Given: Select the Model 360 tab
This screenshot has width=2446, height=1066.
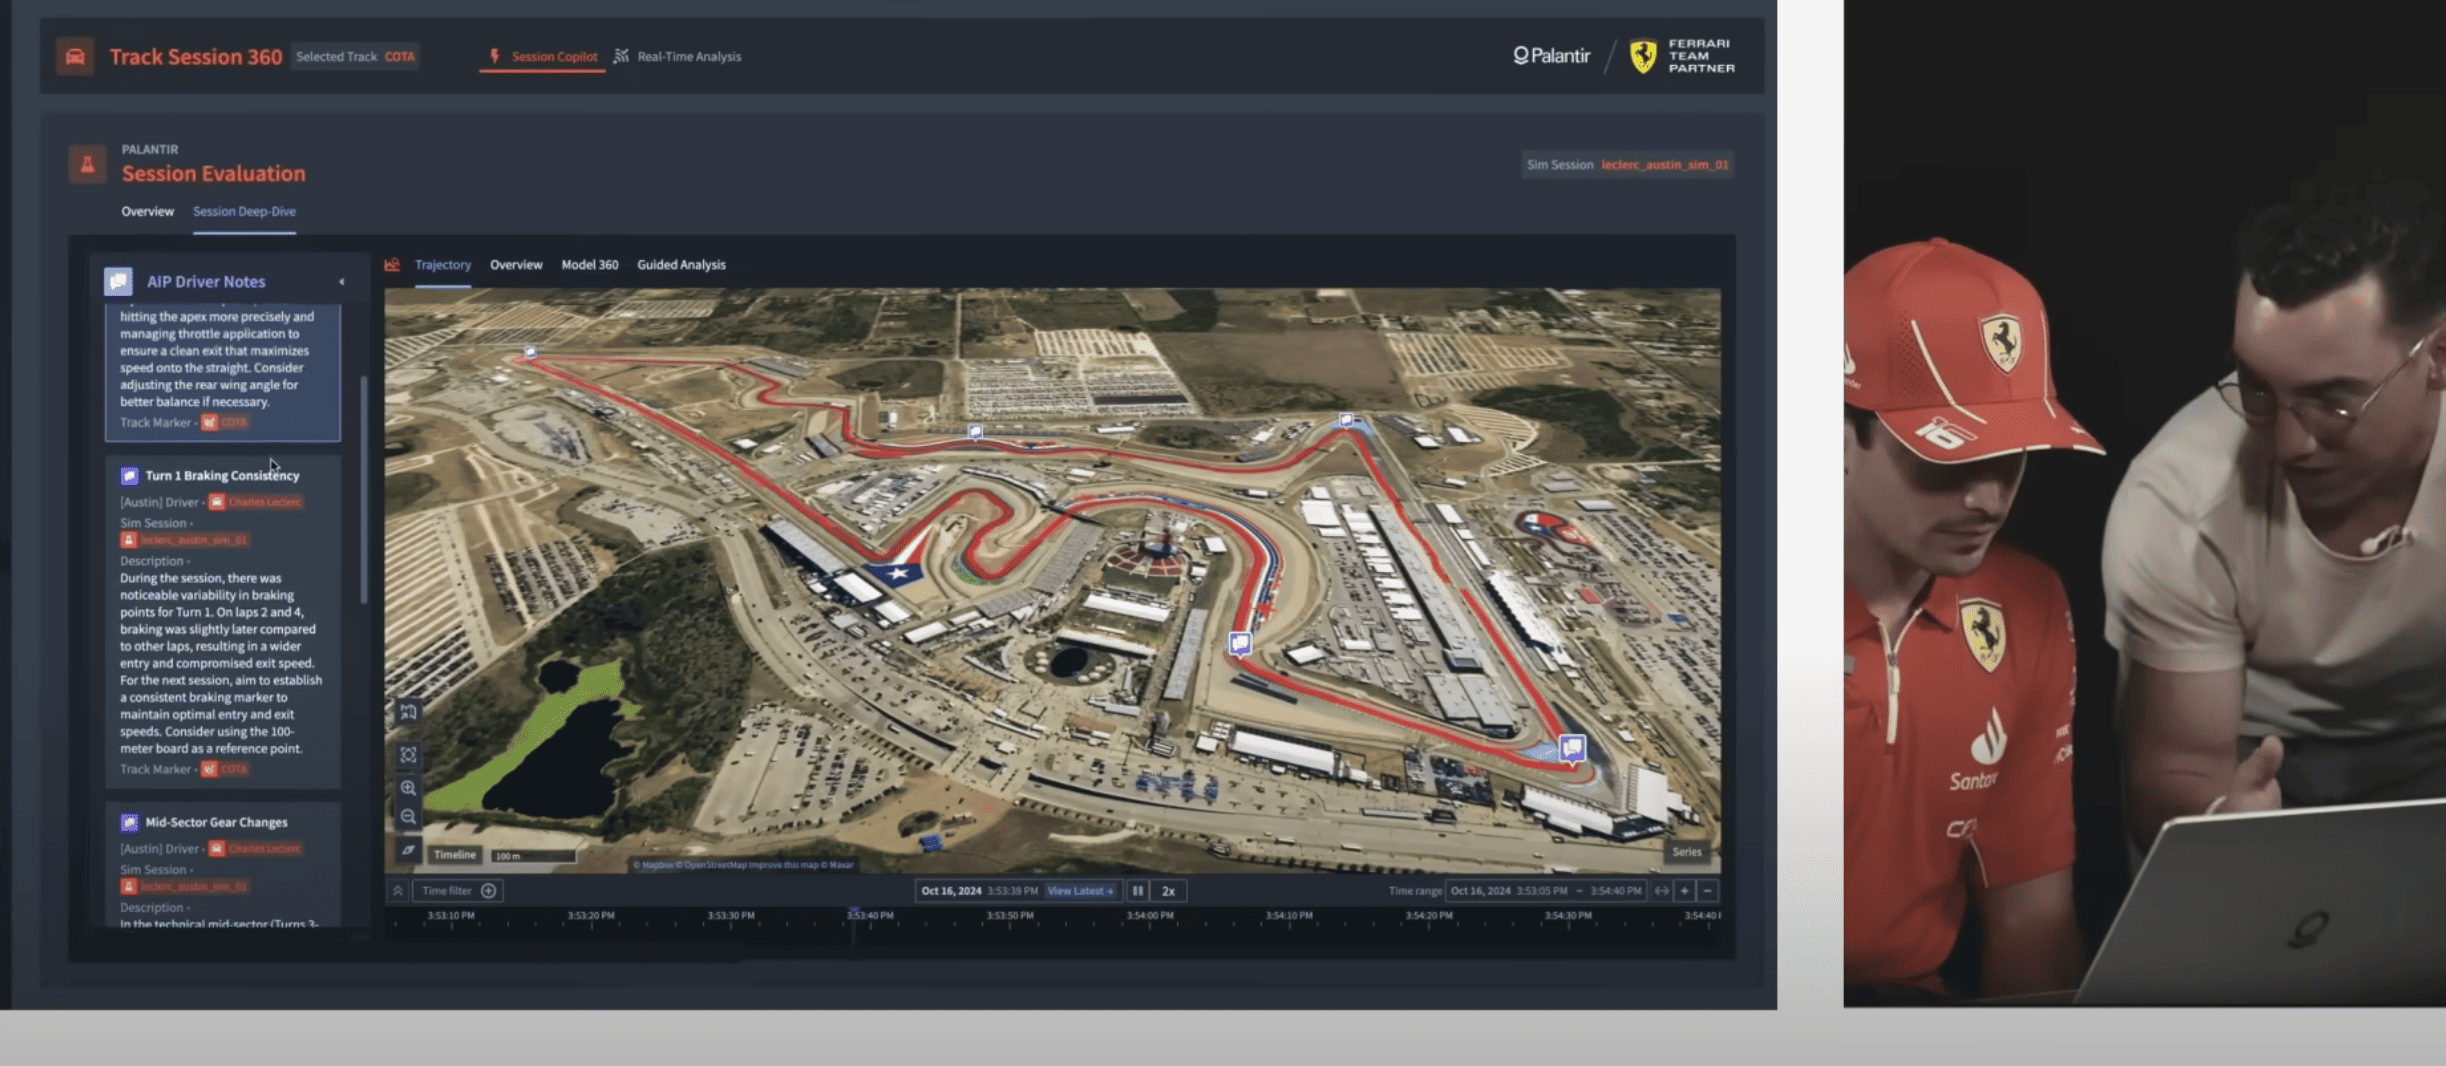Looking at the screenshot, I should (x=590, y=265).
